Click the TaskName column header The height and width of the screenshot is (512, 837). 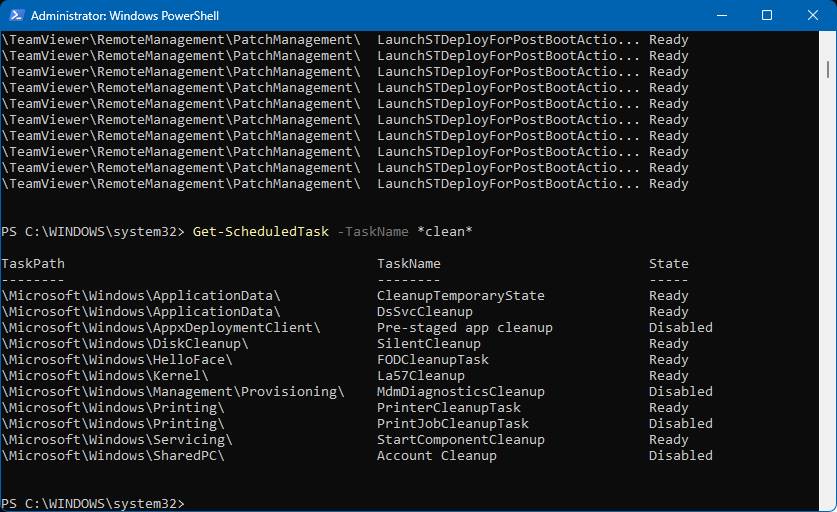point(409,263)
